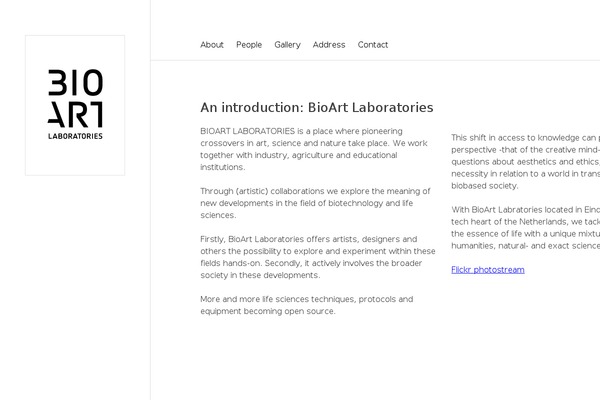
Task: Click the text about open source equipment
Action: coord(307,305)
